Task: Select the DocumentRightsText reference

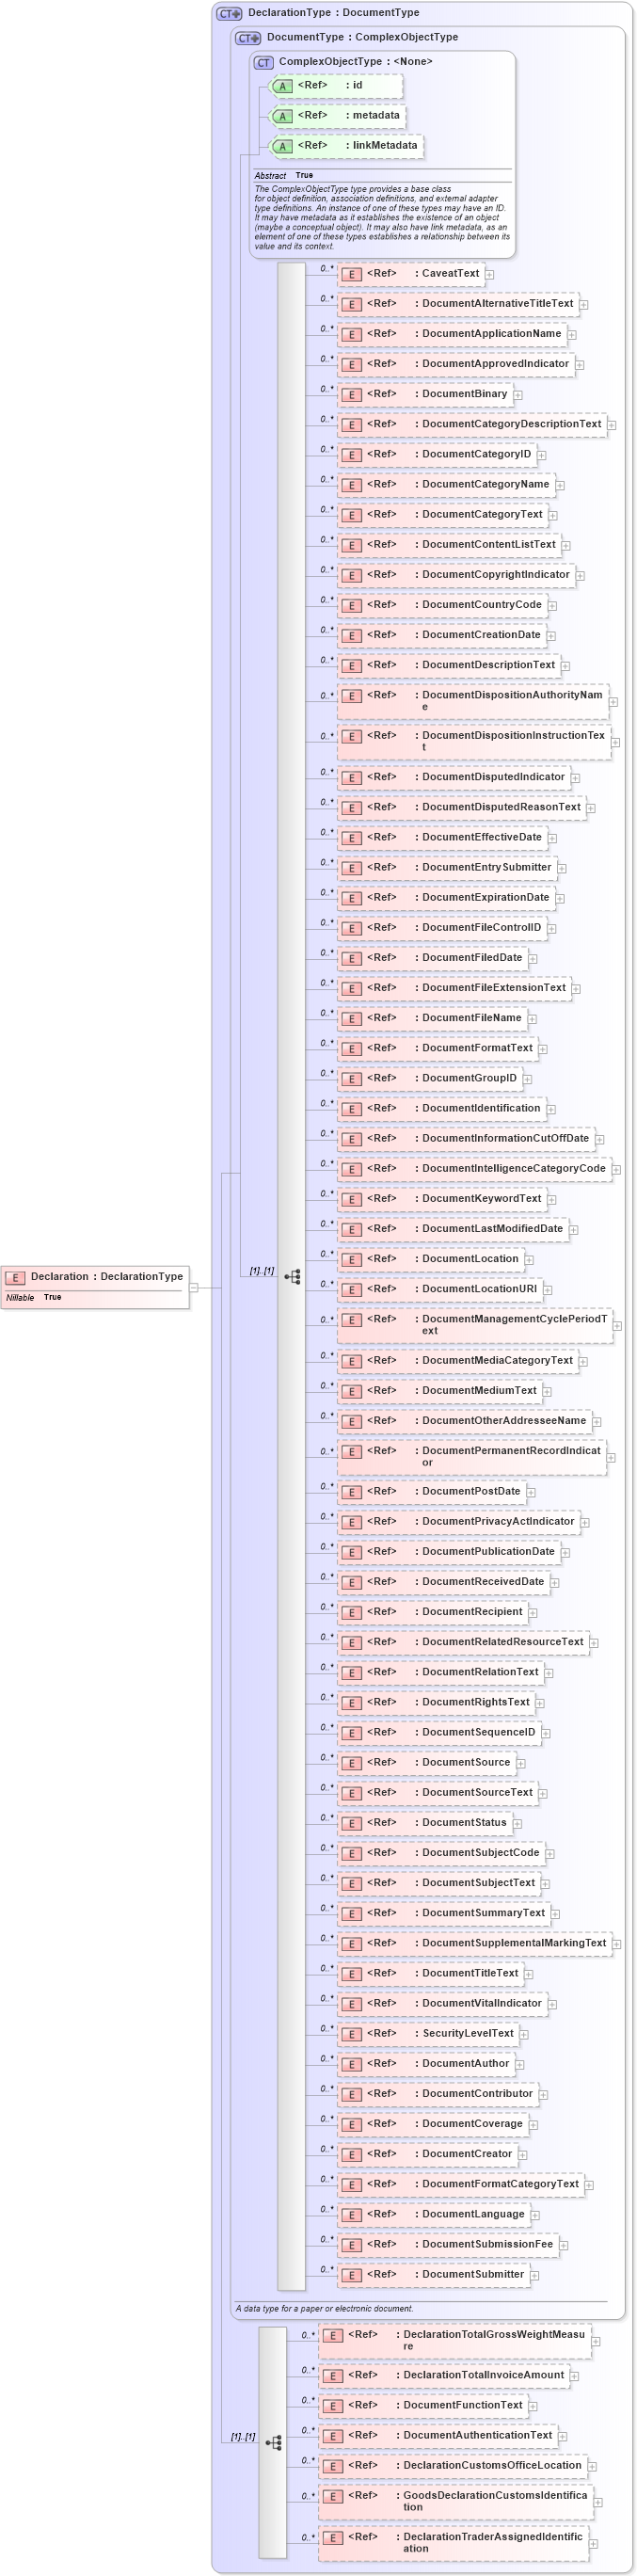Action: 436,1703
